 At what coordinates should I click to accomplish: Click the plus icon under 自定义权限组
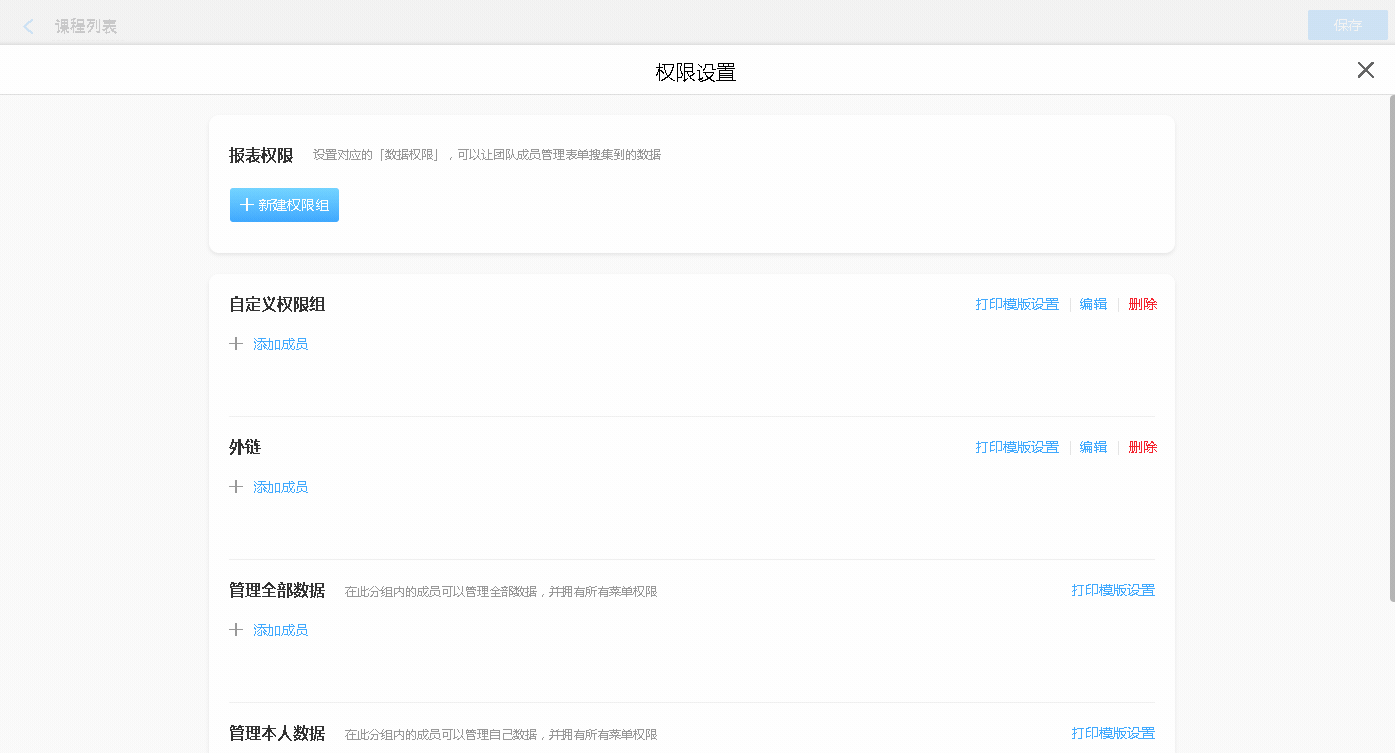click(236, 344)
